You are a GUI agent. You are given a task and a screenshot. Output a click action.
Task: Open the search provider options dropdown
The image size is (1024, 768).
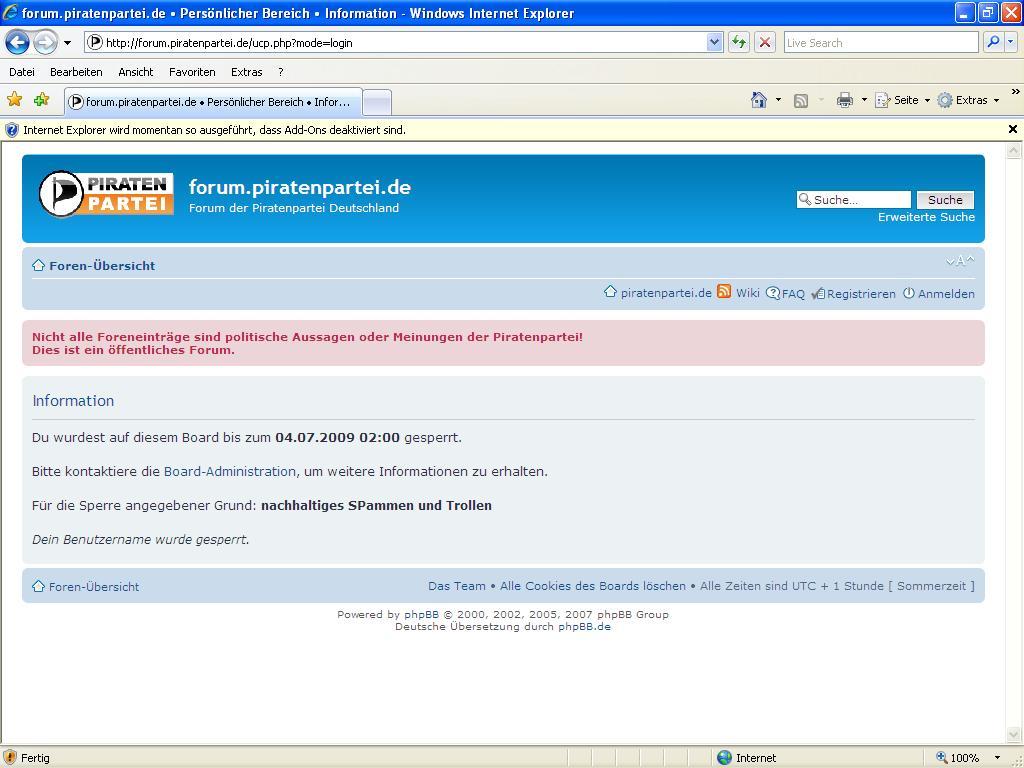pyautogui.click(x=1011, y=42)
